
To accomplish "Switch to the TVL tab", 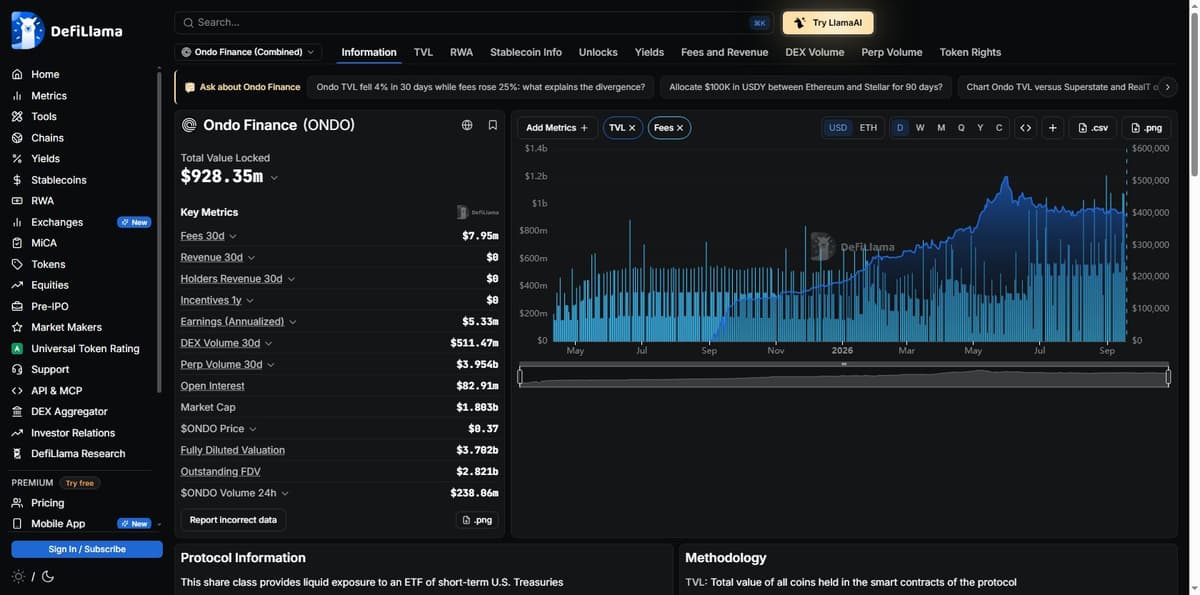I will pyautogui.click(x=423, y=52).
